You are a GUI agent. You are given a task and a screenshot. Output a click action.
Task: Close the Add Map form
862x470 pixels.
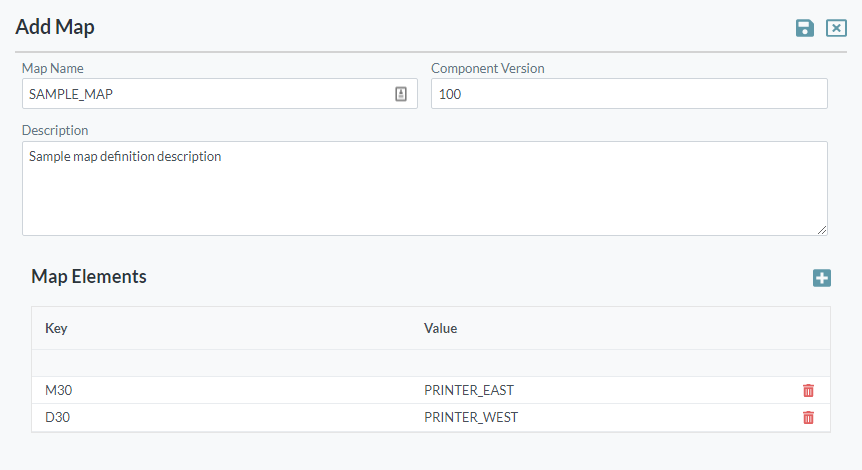click(x=836, y=28)
